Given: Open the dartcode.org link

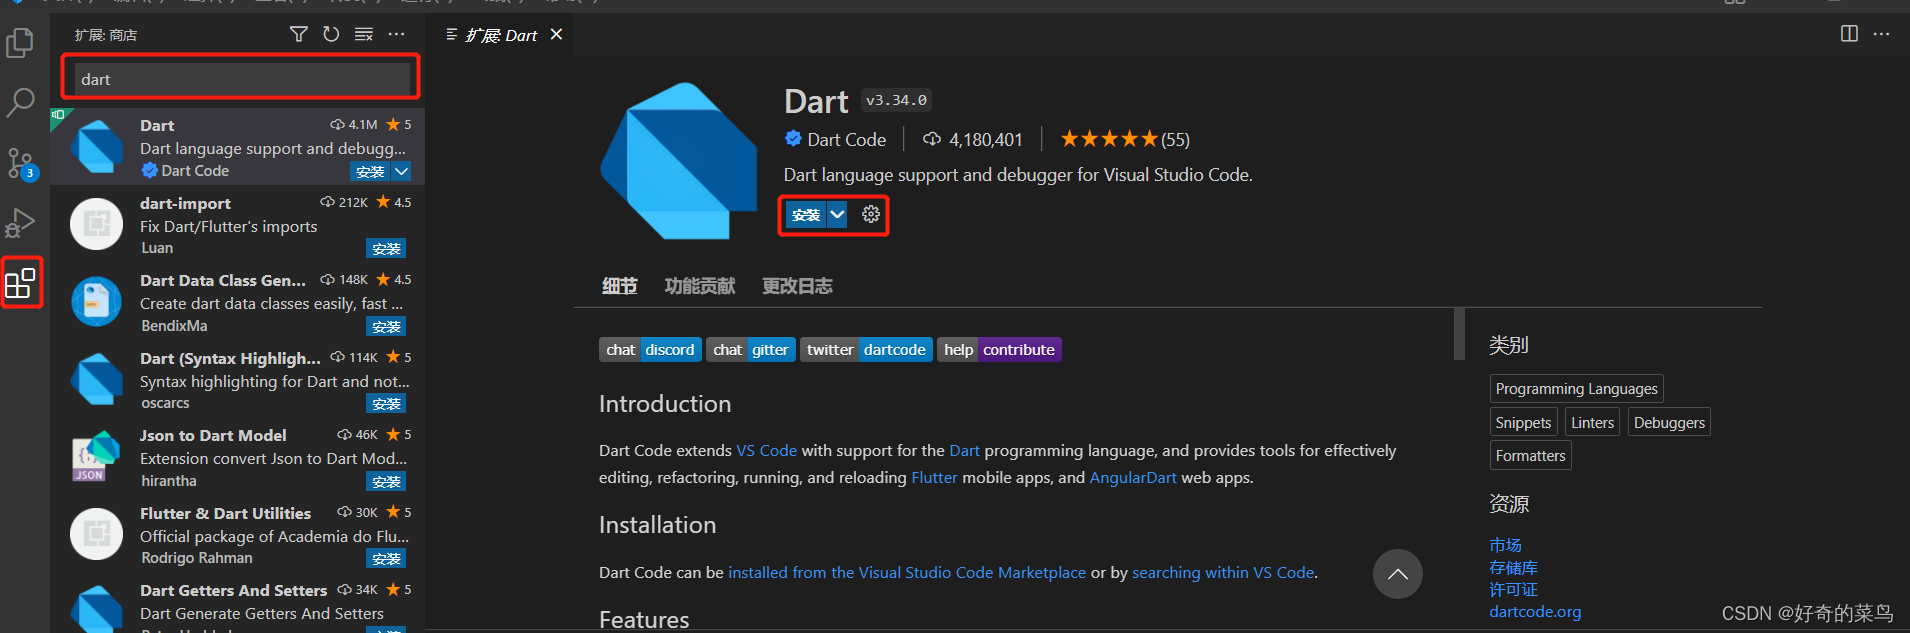Looking at the screenshot, I should pyautogui.click(x=1535, y=612).
